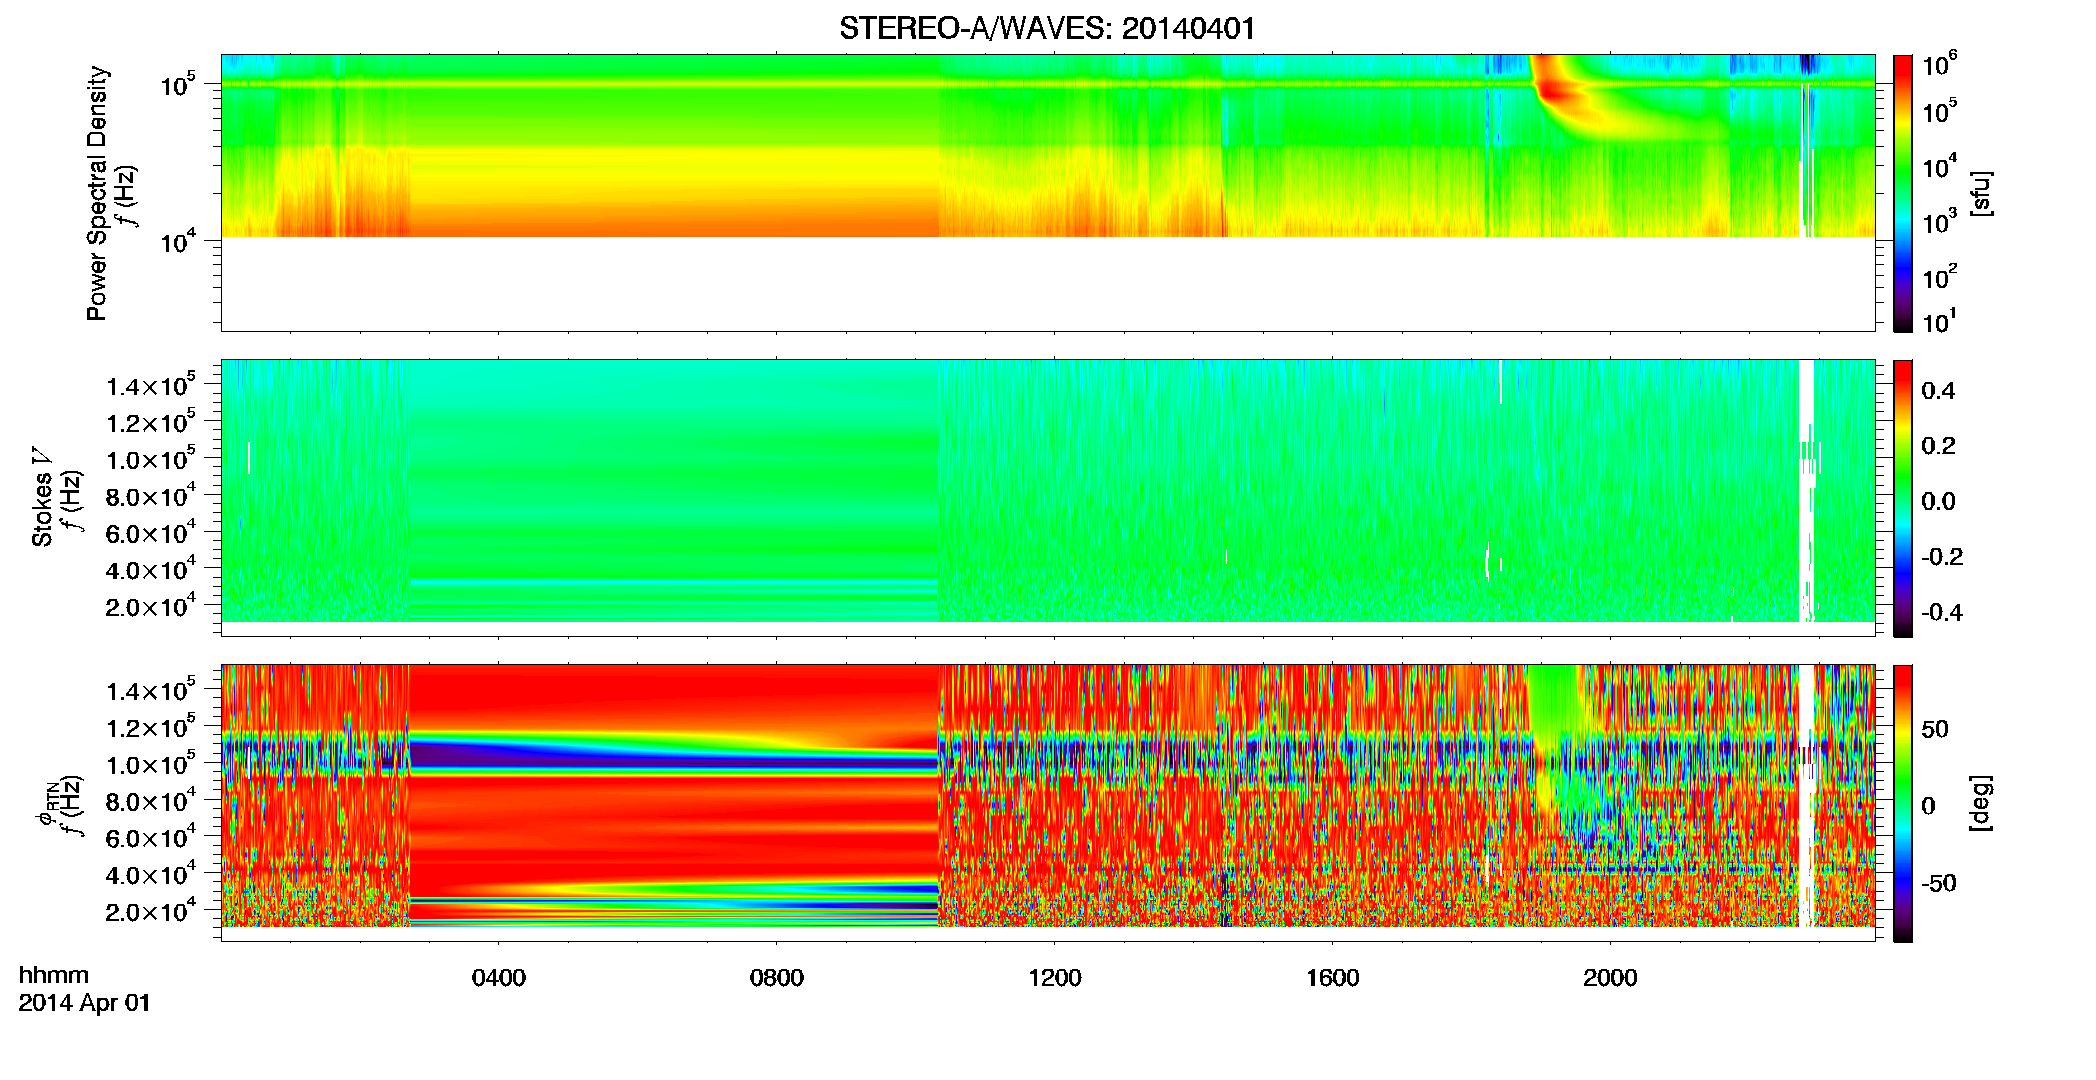Image resolution: width=2096 pixels, height=1080 pixels.
Task: Click the Stokes V axis label
Action: [42, 497]
